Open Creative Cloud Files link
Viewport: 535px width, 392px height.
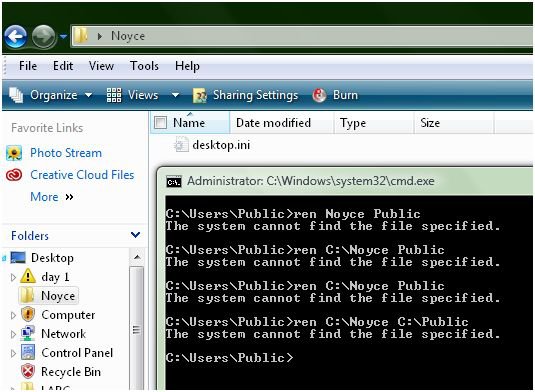pos(82,175)
